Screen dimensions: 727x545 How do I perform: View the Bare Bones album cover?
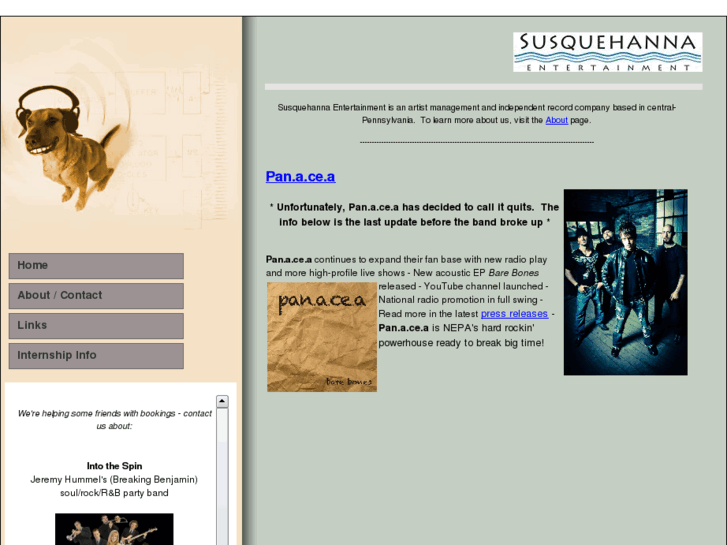(x=322, y=337)
